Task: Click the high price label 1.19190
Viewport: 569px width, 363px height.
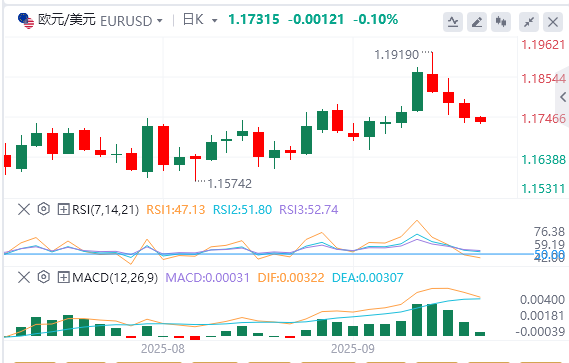Action: (396, 55)
